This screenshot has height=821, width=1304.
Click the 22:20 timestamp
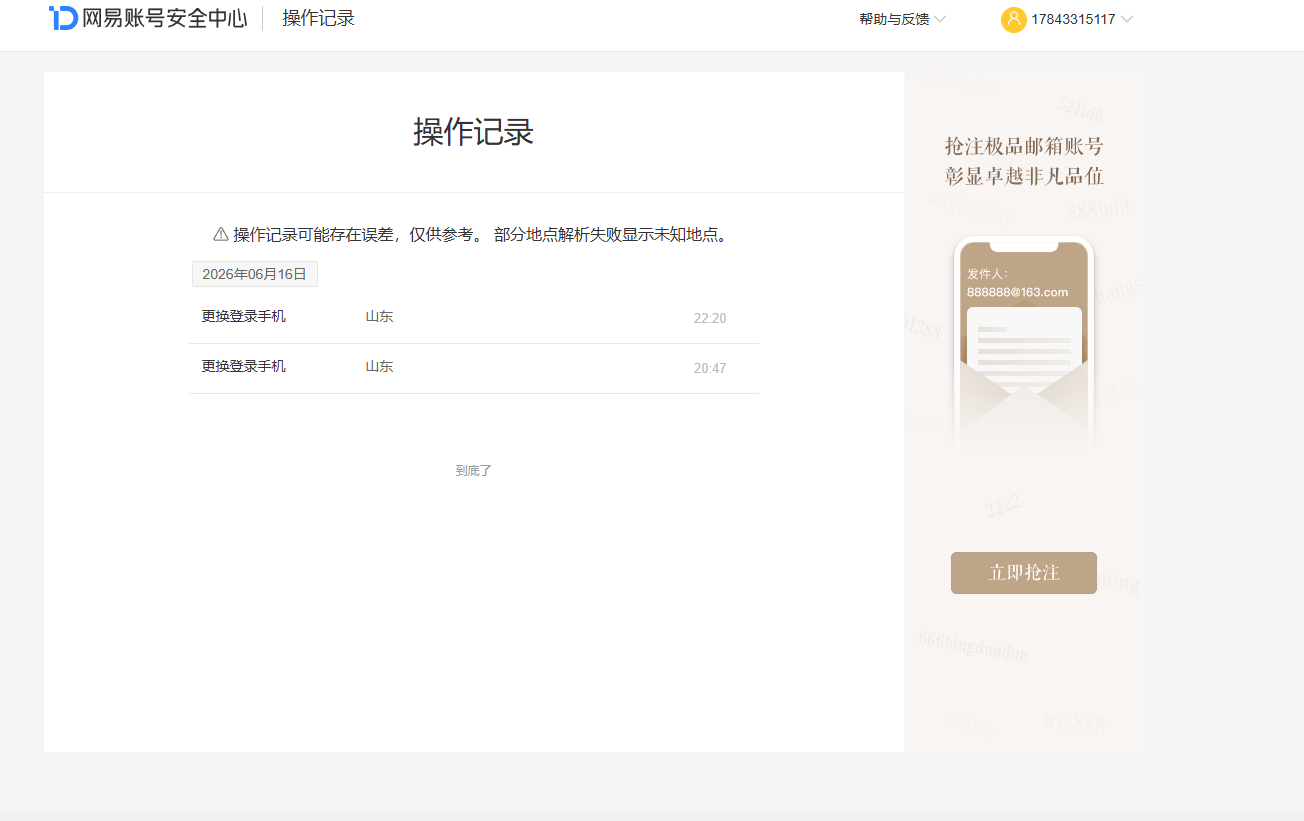point(710,318)
